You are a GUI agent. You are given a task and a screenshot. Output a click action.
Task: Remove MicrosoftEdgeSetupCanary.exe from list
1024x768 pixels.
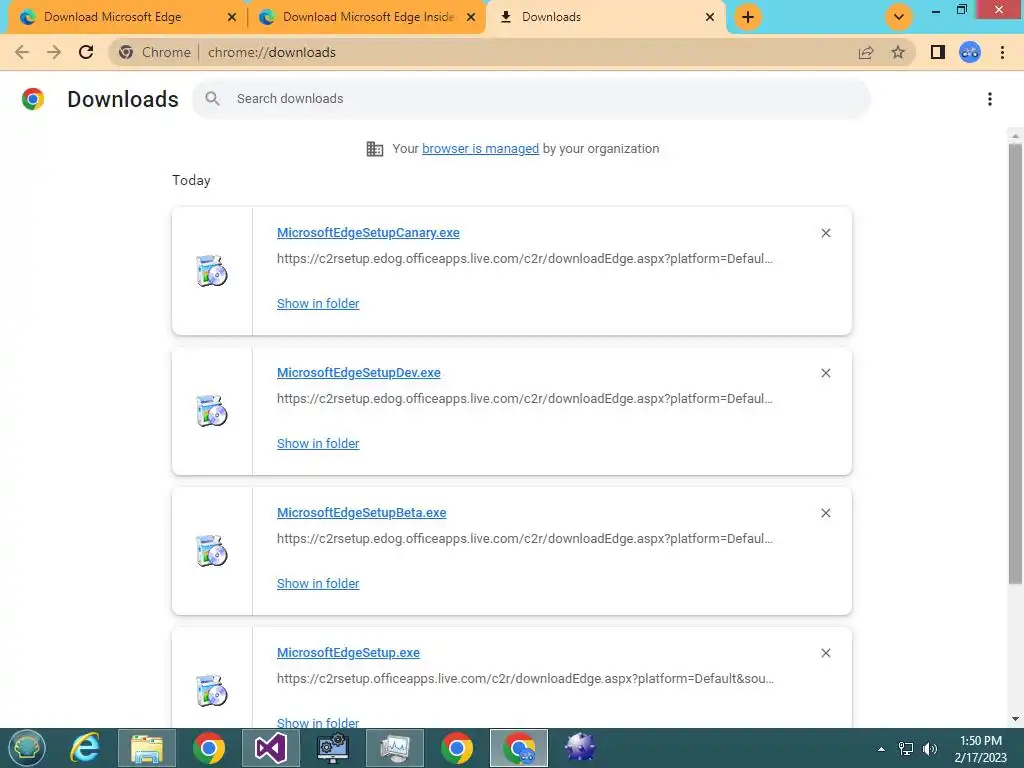coord(825,233)
